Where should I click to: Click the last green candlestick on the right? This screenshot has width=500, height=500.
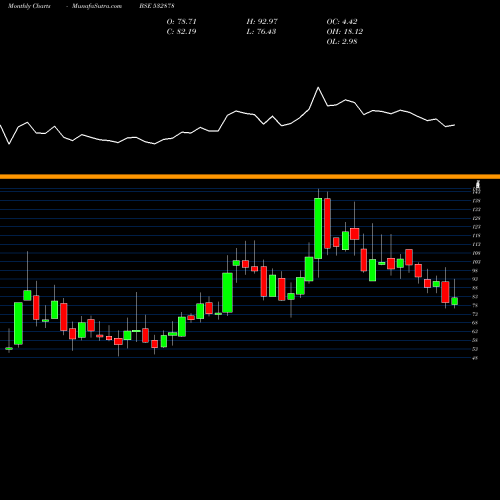tap(455, 301)
